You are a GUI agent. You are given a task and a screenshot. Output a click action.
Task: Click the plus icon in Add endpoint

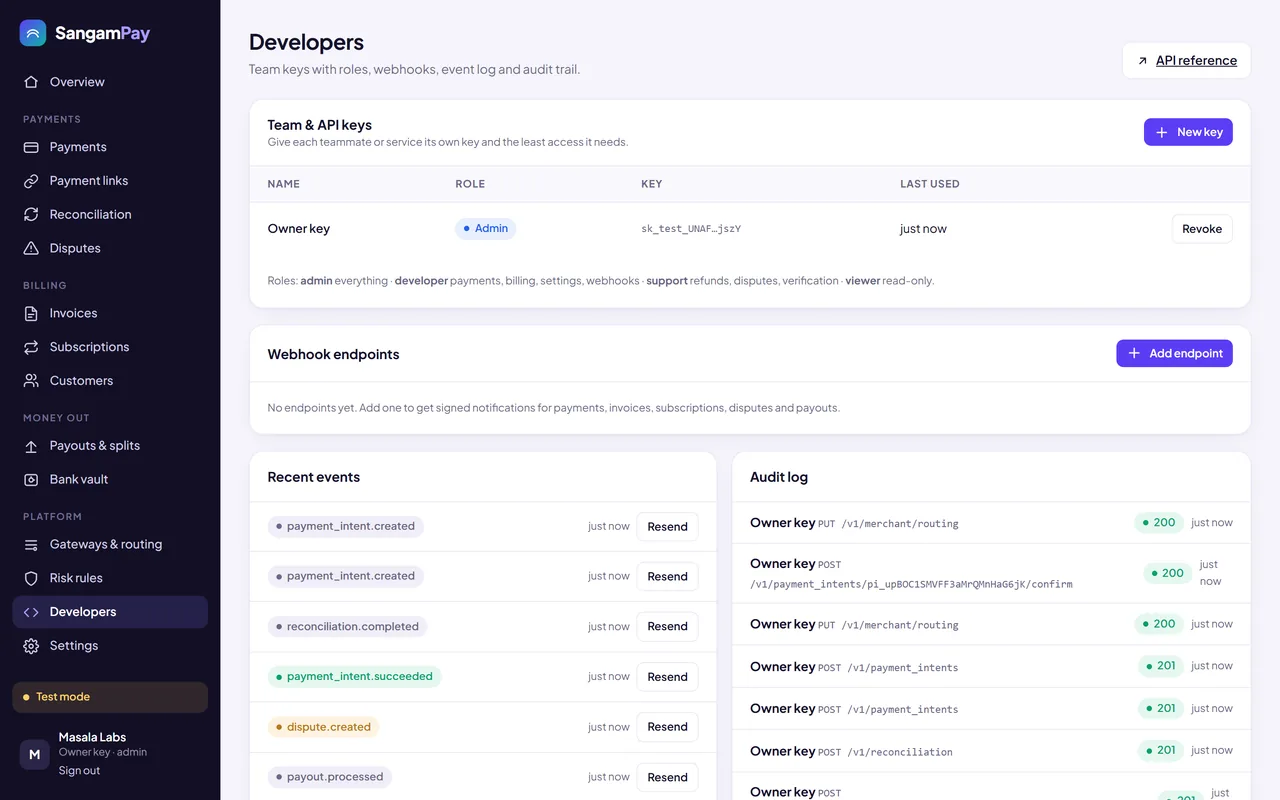click(1134, 353)
